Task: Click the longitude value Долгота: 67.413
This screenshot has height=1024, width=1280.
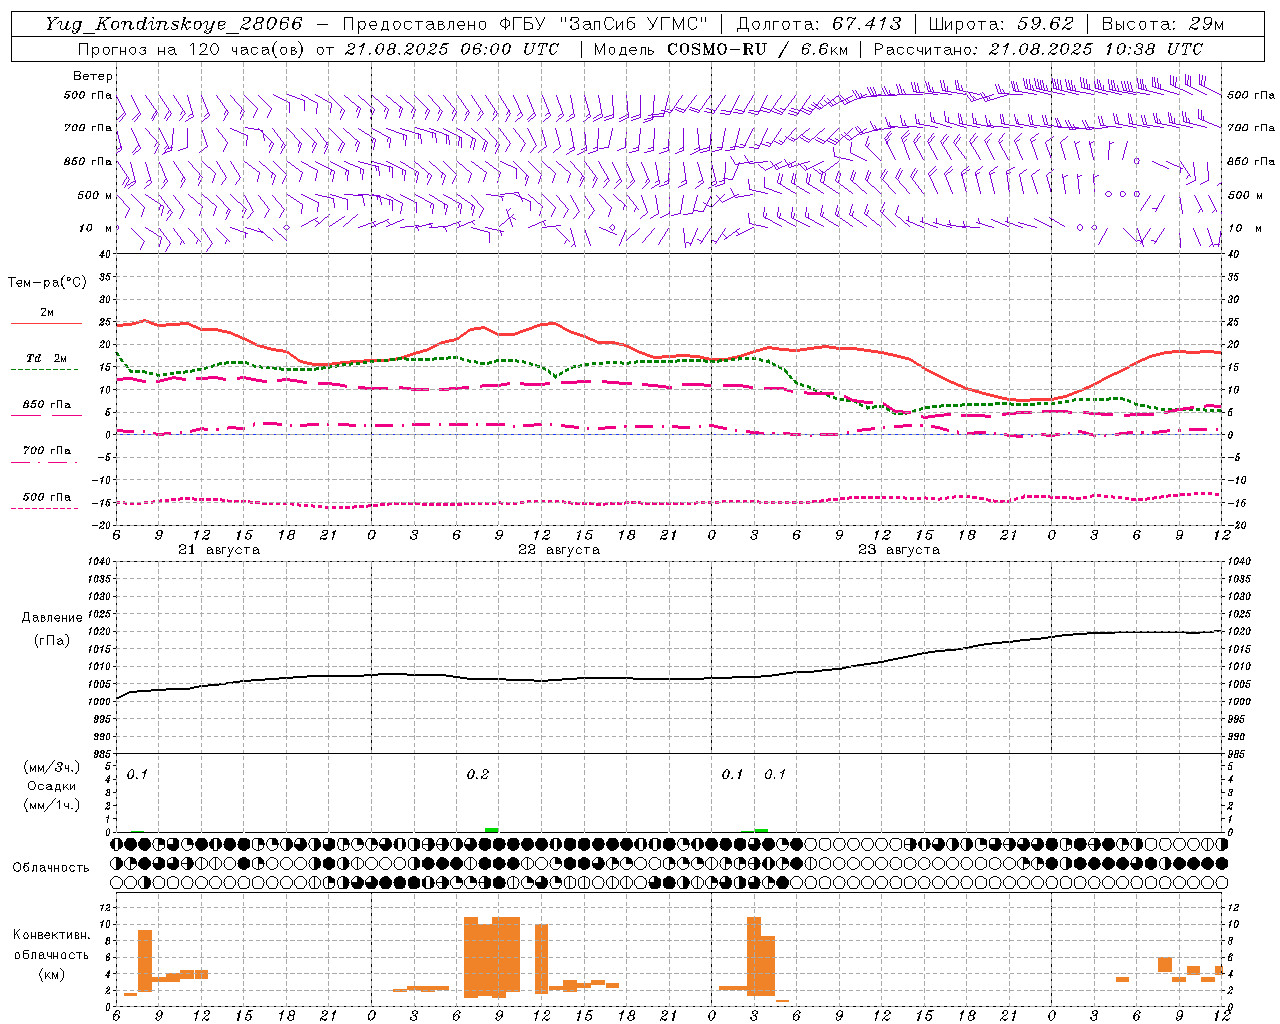Action: click(818, 24)
